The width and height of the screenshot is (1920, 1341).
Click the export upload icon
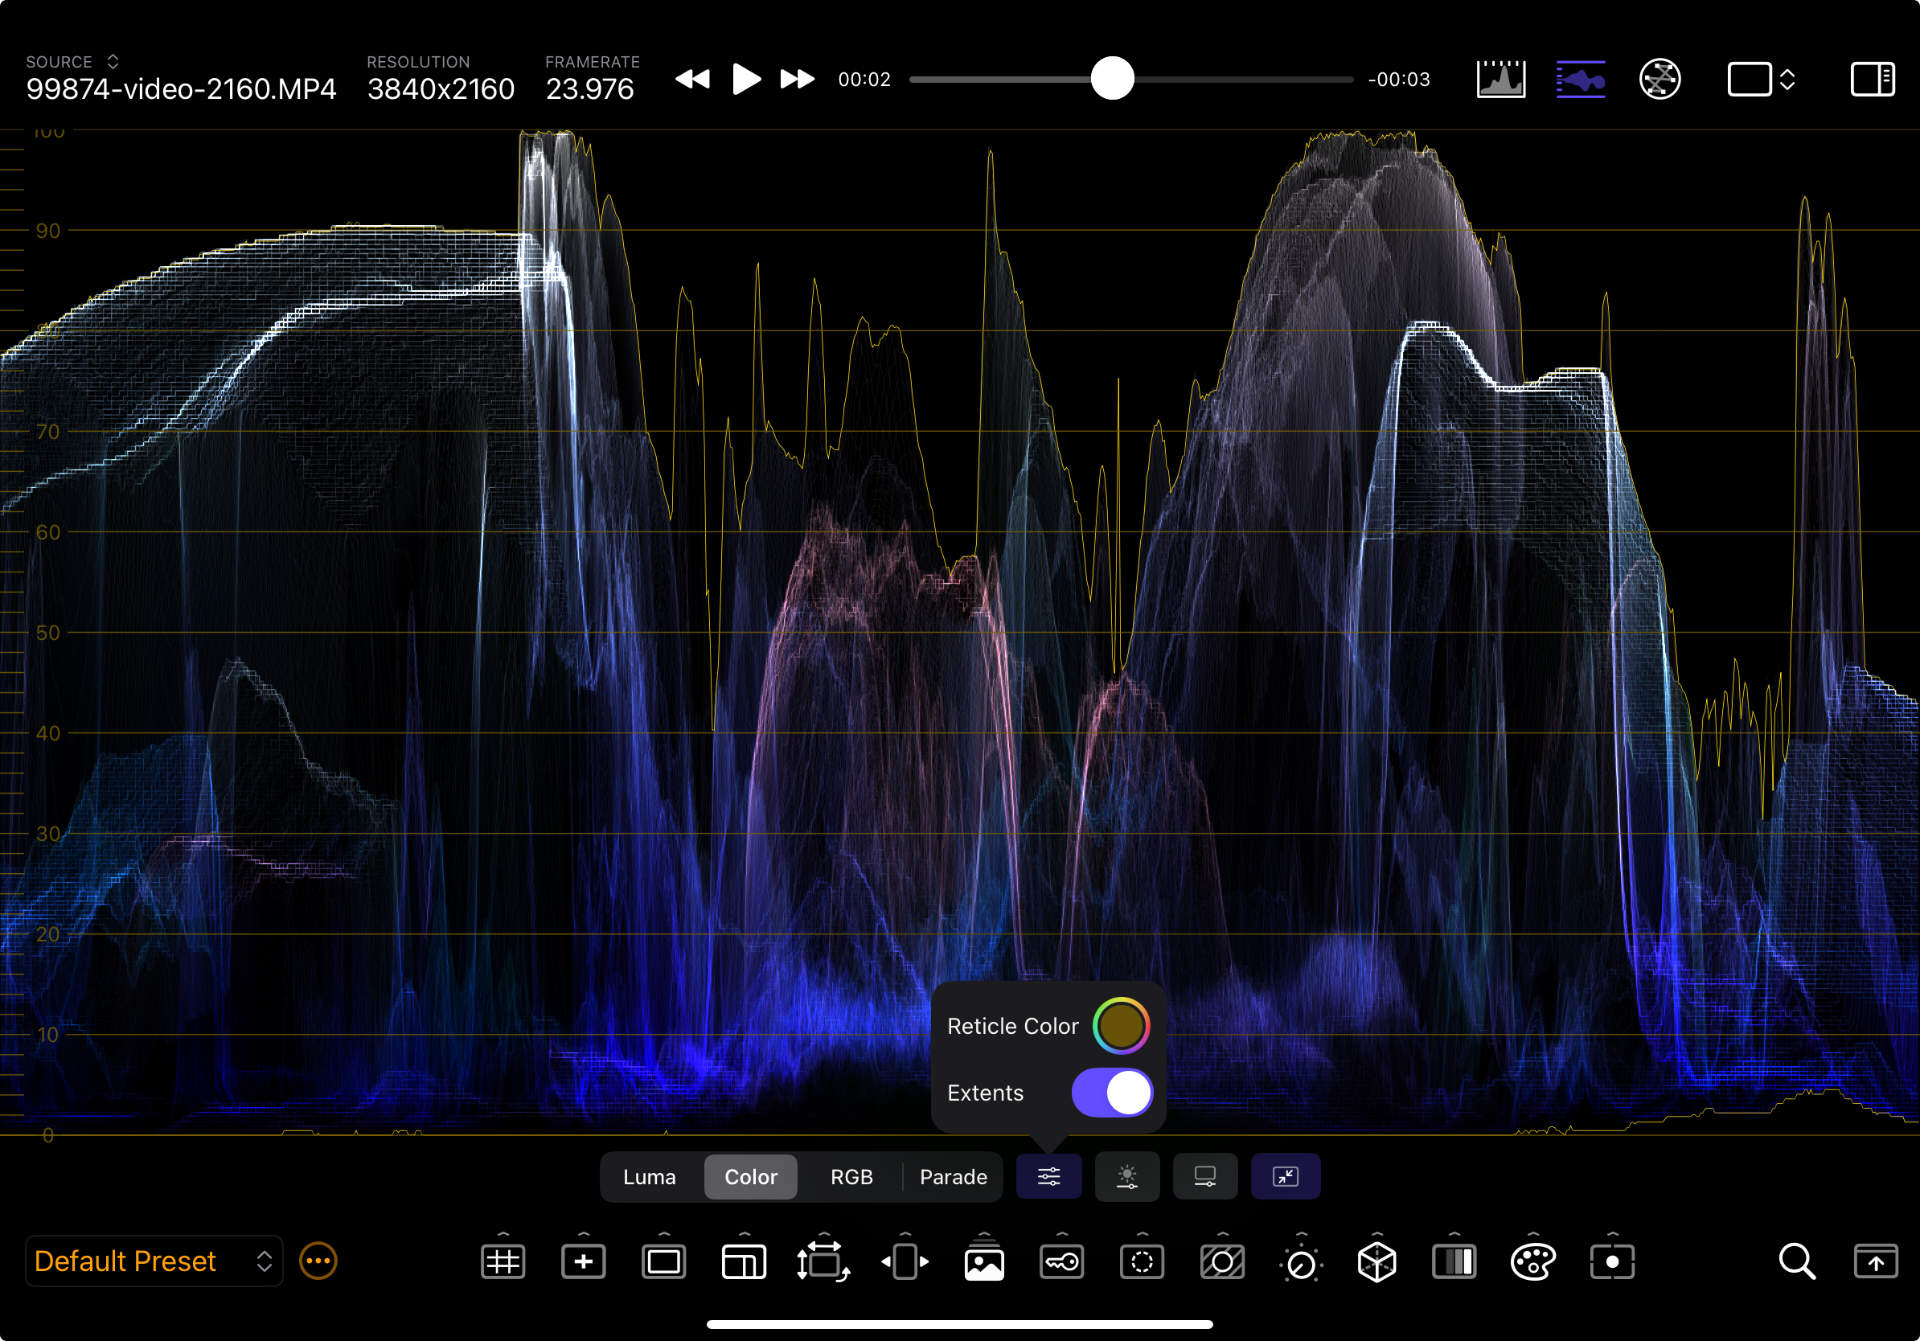pyautogui.click(x=1875, y=1262)
